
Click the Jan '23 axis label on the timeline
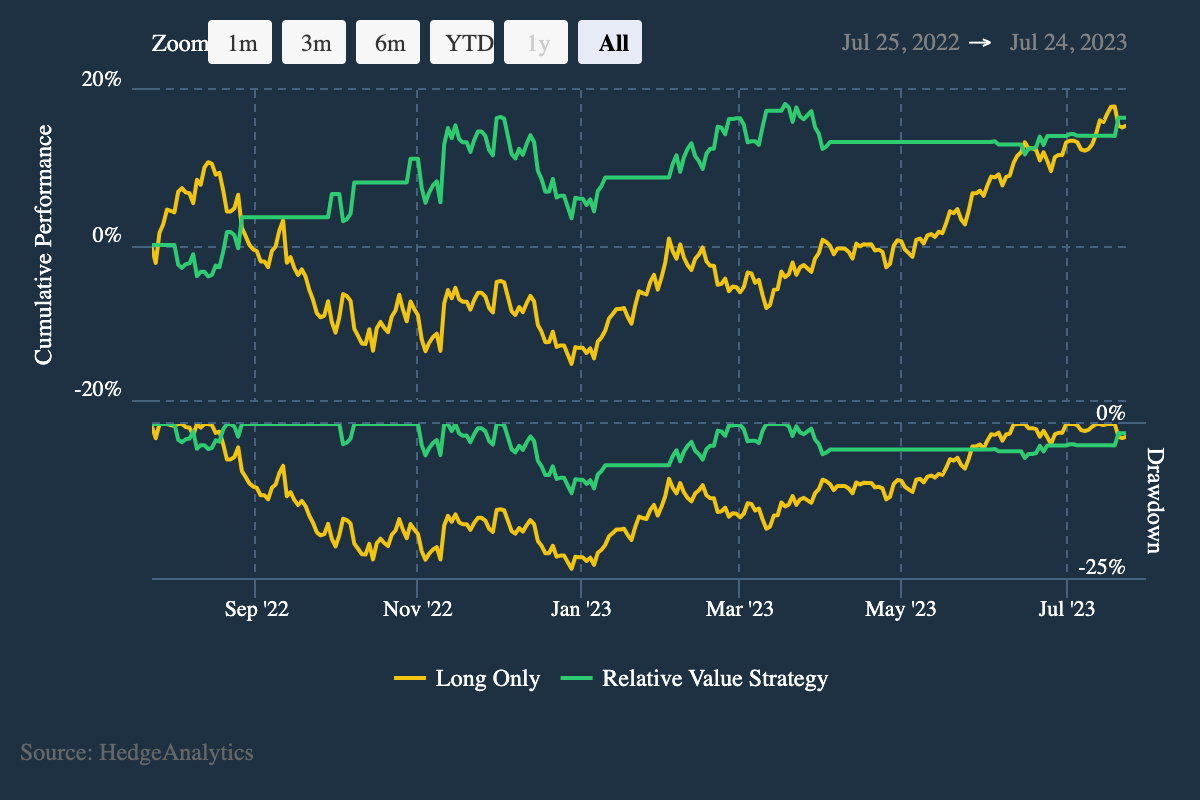[x=583, y=607]
